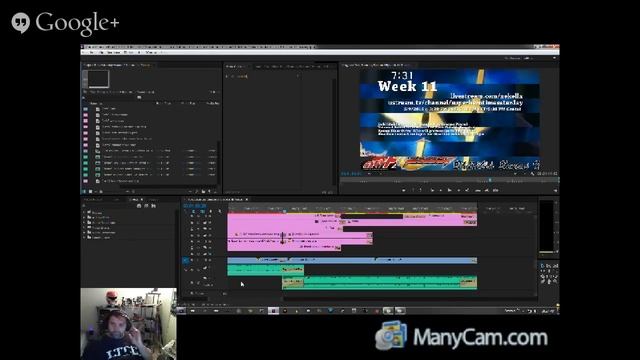This screenshot has width=640, height=360.
Task: Click the Lift button in Program Monitor
Action: (478, 190)
